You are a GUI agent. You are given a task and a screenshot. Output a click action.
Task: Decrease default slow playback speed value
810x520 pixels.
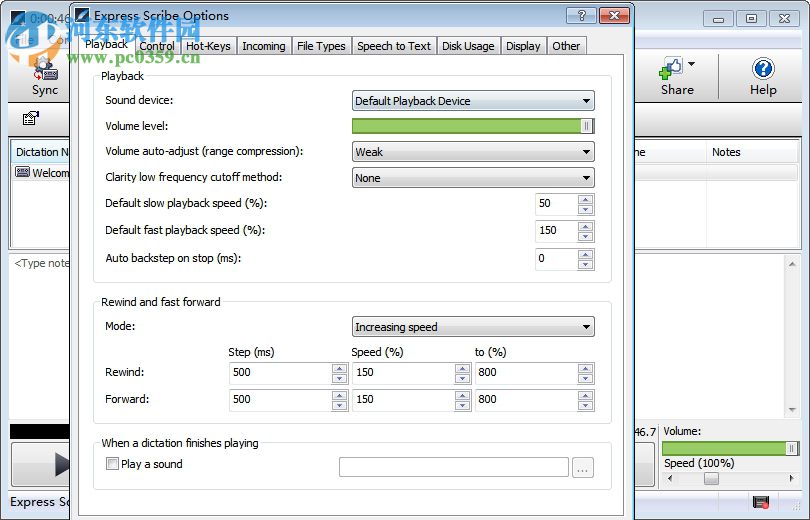tap(585, 210)
